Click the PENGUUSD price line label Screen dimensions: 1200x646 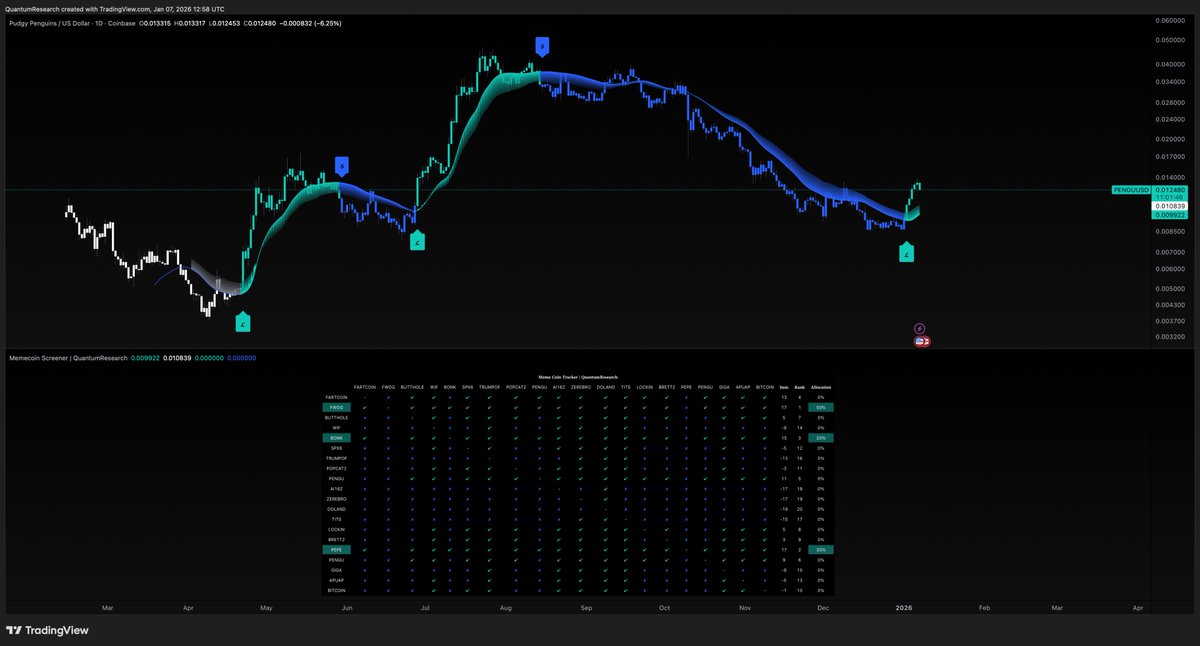[1131, 190]
